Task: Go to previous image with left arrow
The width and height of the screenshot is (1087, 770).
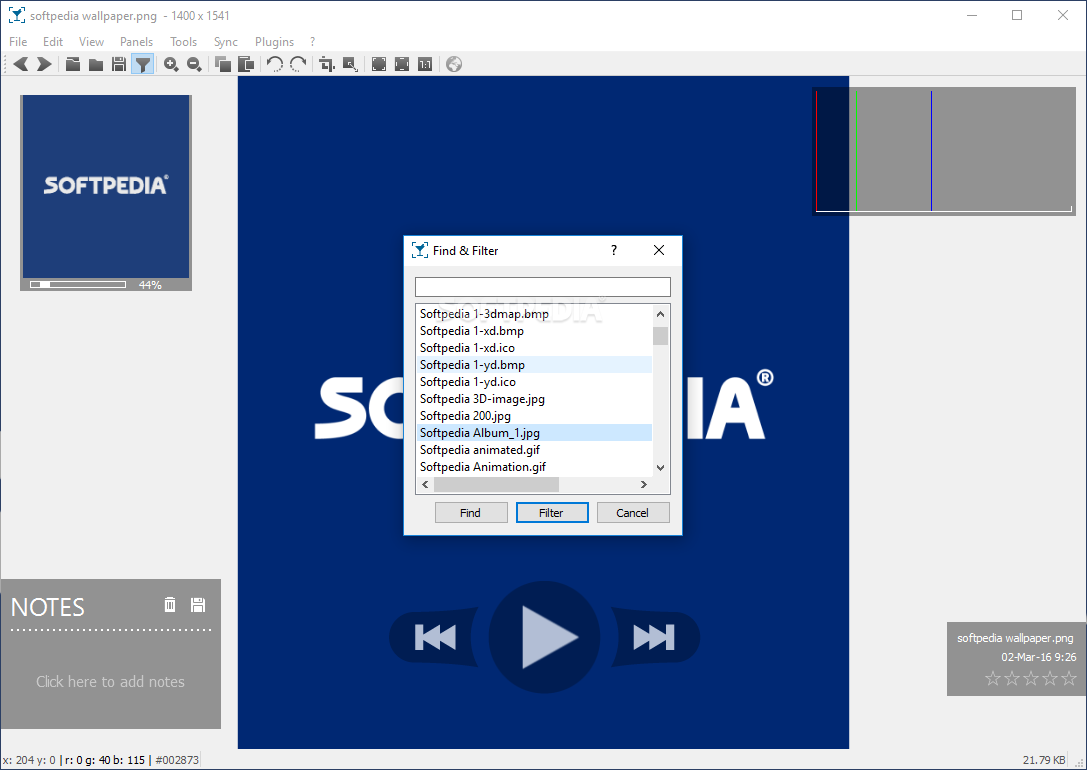Action: point(21,64)
